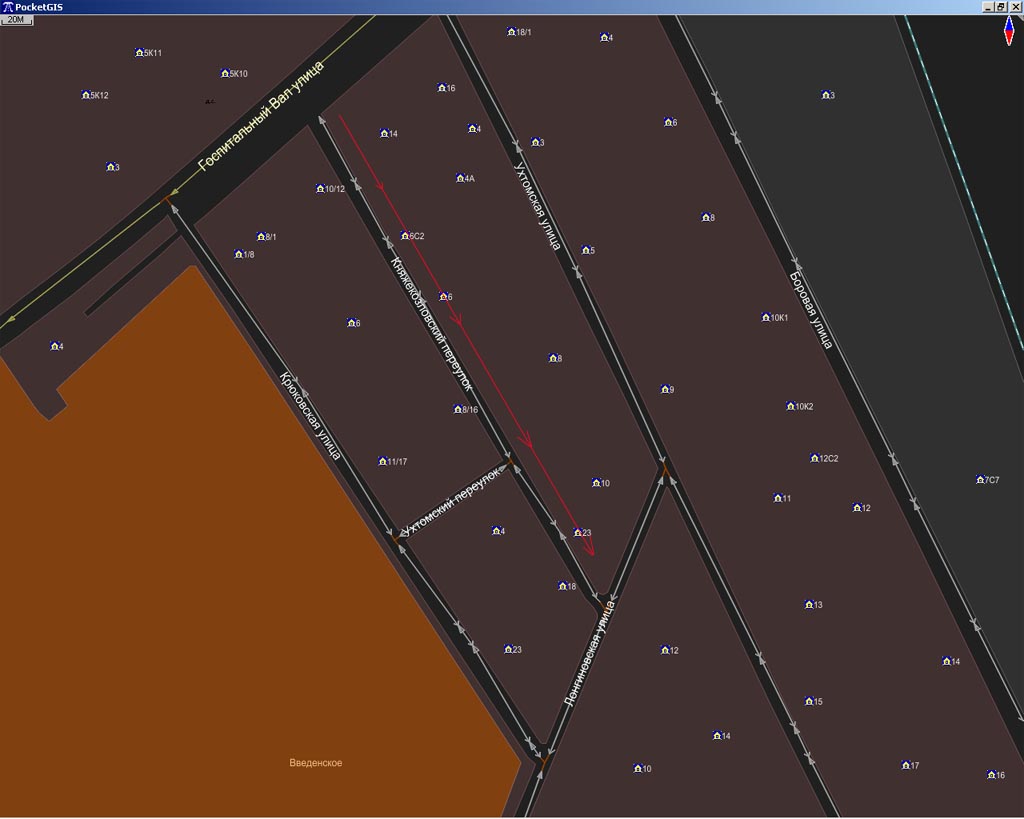1024x819 pixels.
Task: Click house marker 6C2
Action: click(405, 237)
